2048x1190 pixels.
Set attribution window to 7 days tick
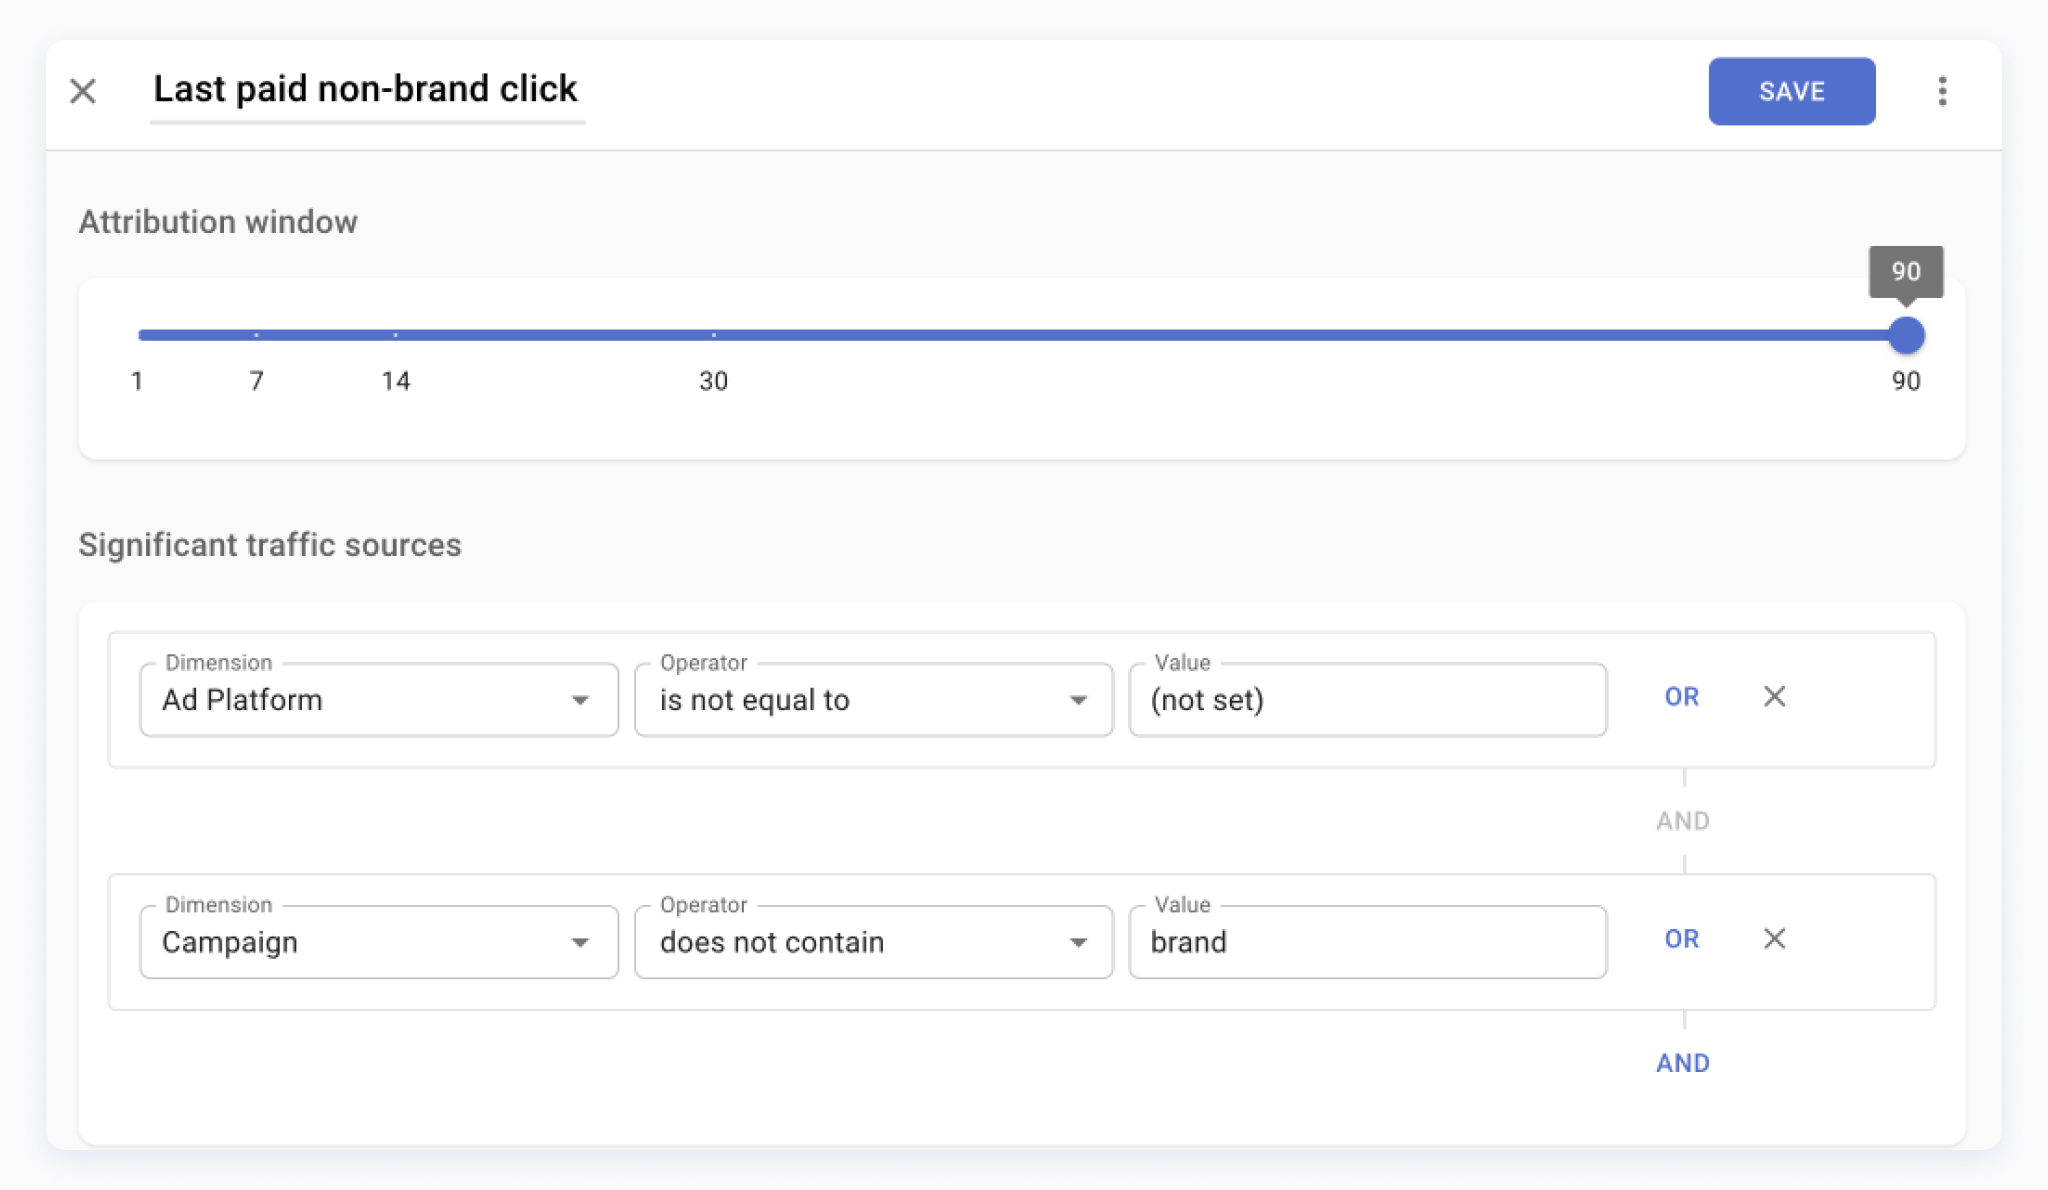[x=257, y=335]
